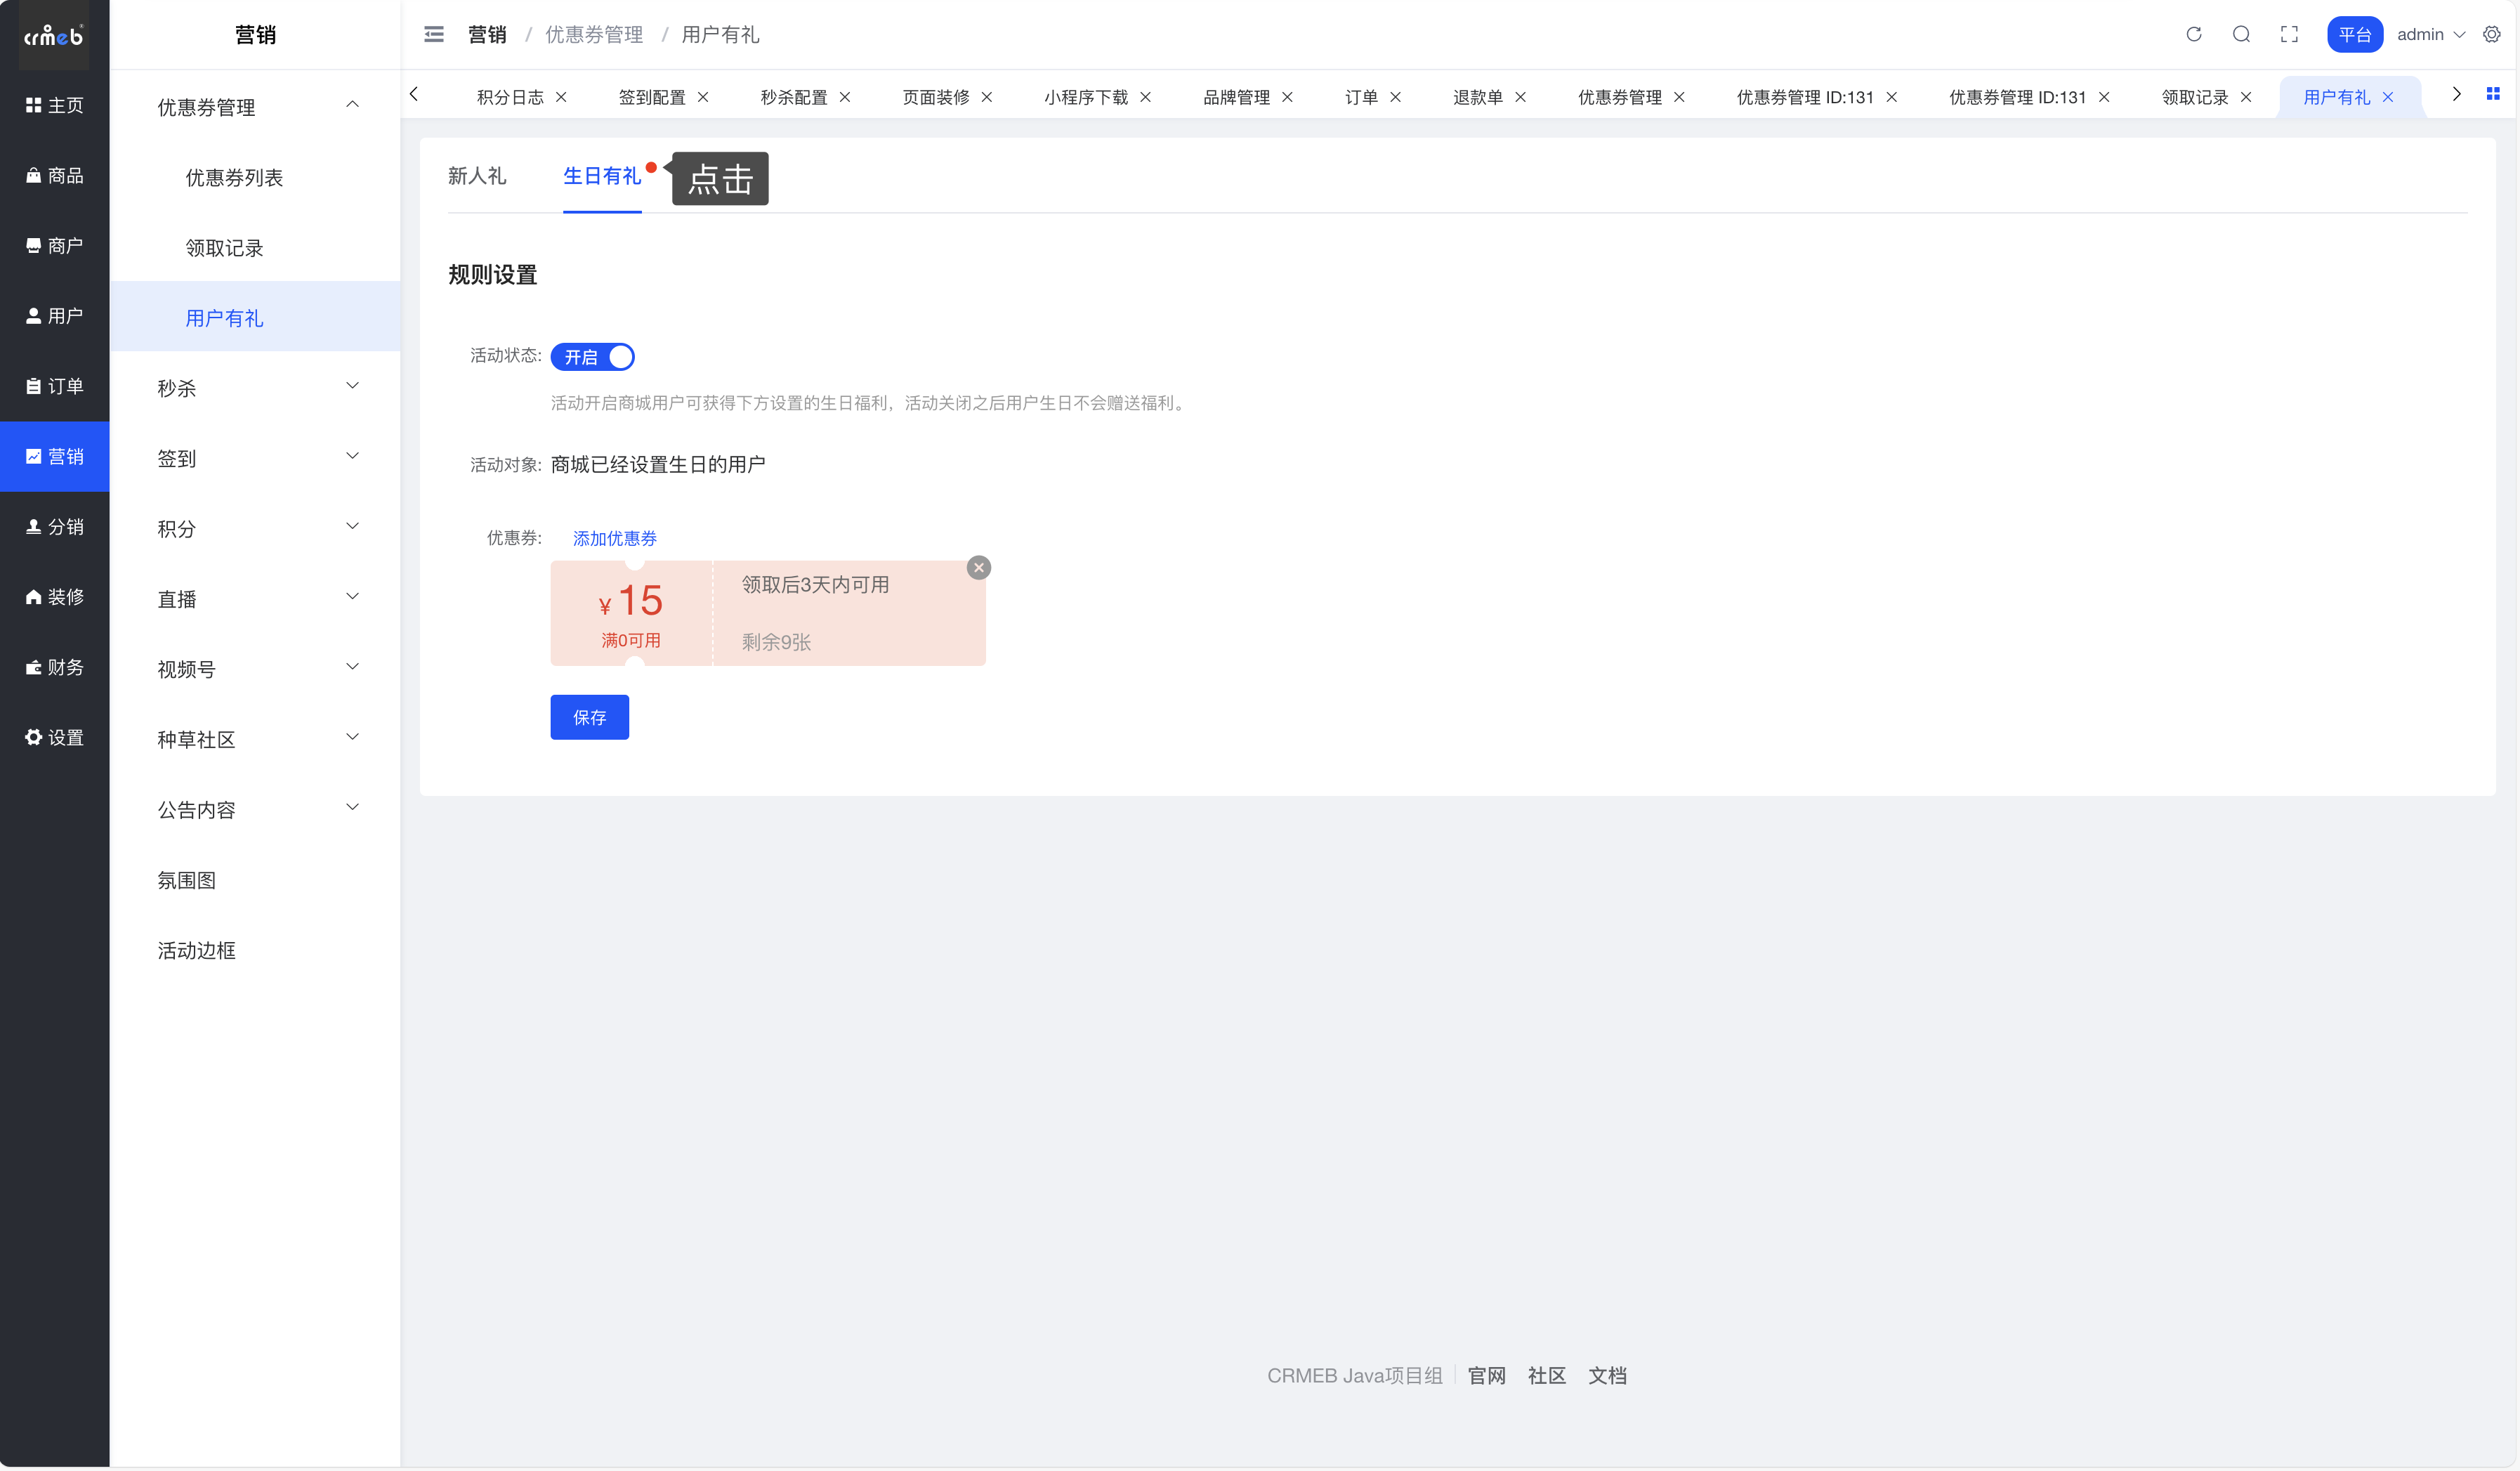Open the tab grid menu icon
2520x1471 pixels.
point(2493,94)
